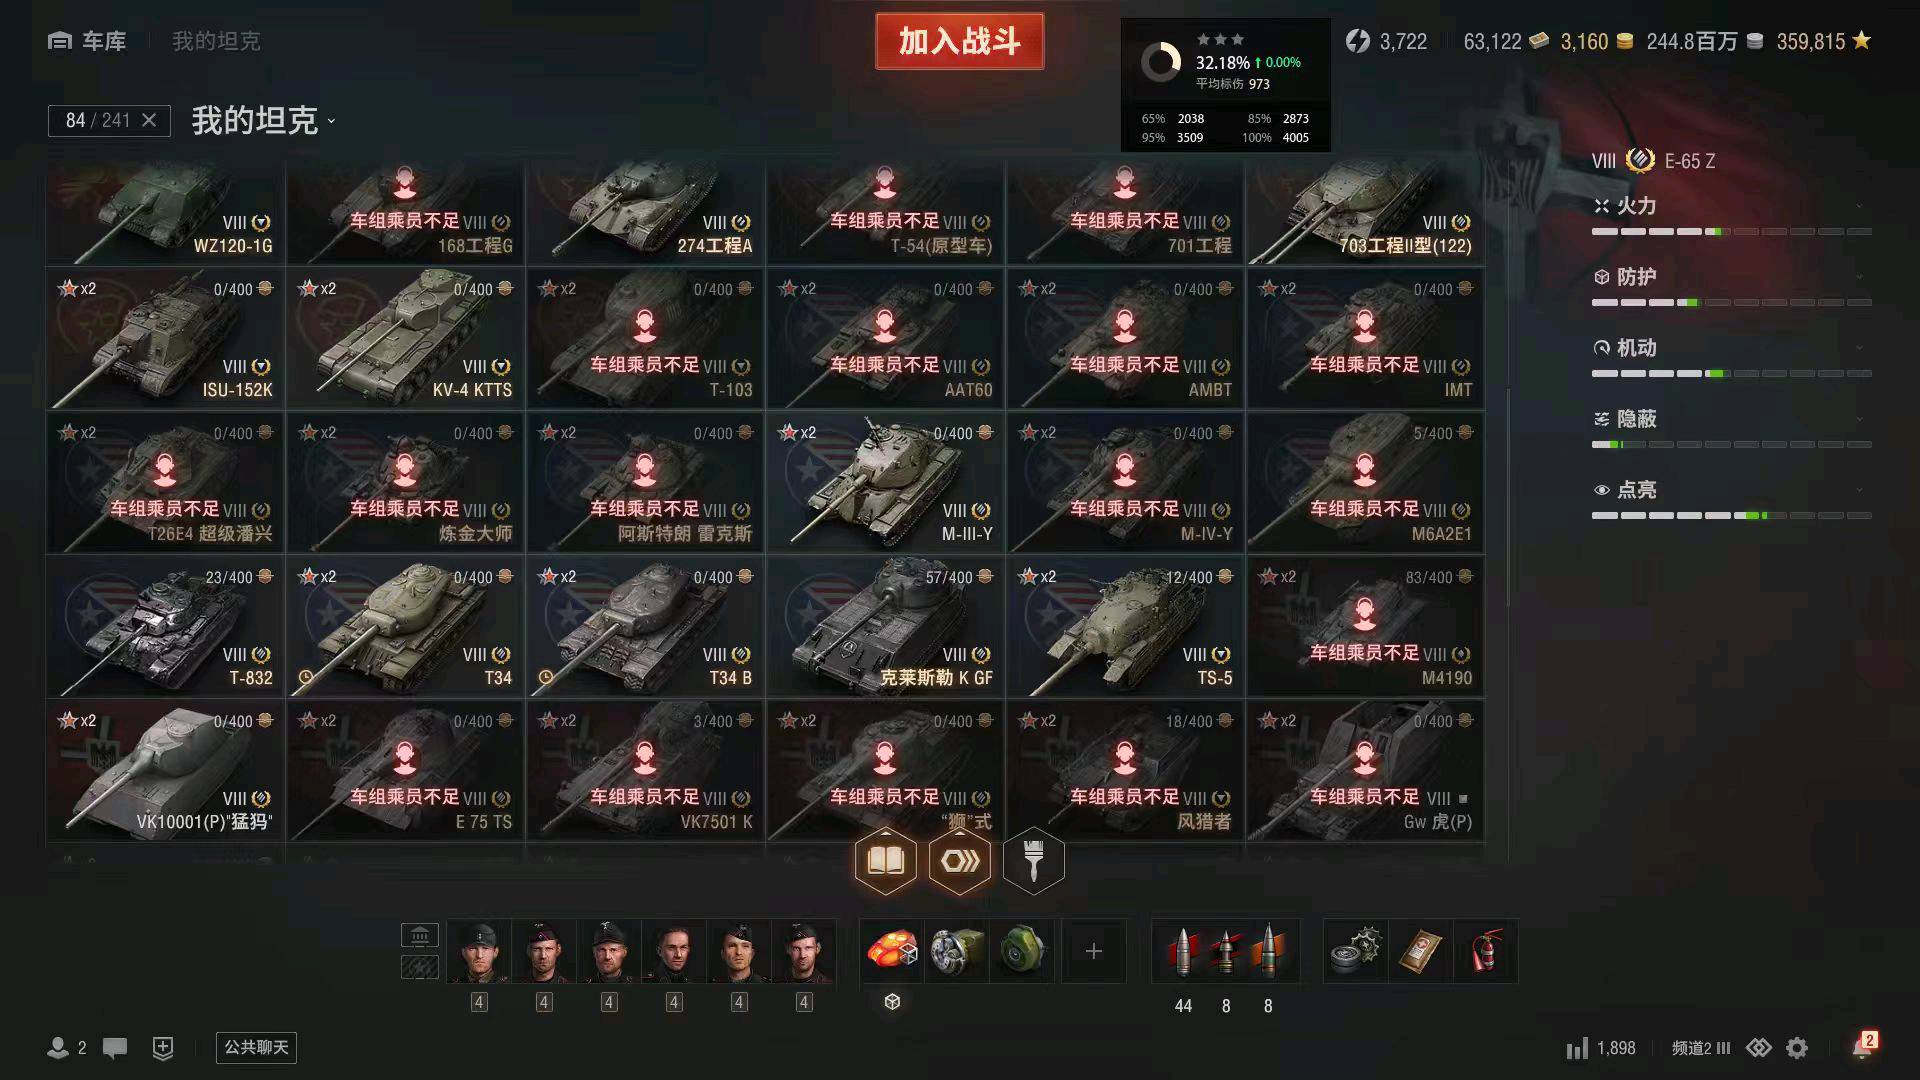Click the barracks building icon near crew

[x=420, y=936]
